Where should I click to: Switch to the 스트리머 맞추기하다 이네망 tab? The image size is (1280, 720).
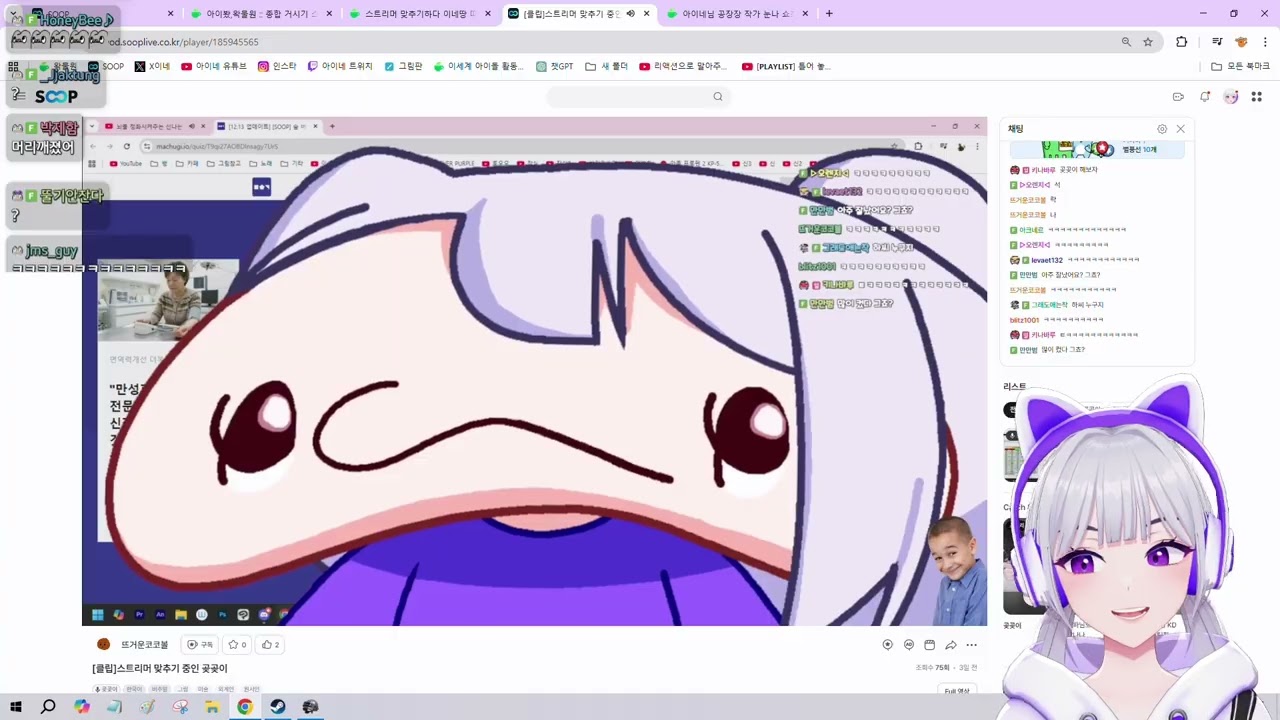(420, 14)
